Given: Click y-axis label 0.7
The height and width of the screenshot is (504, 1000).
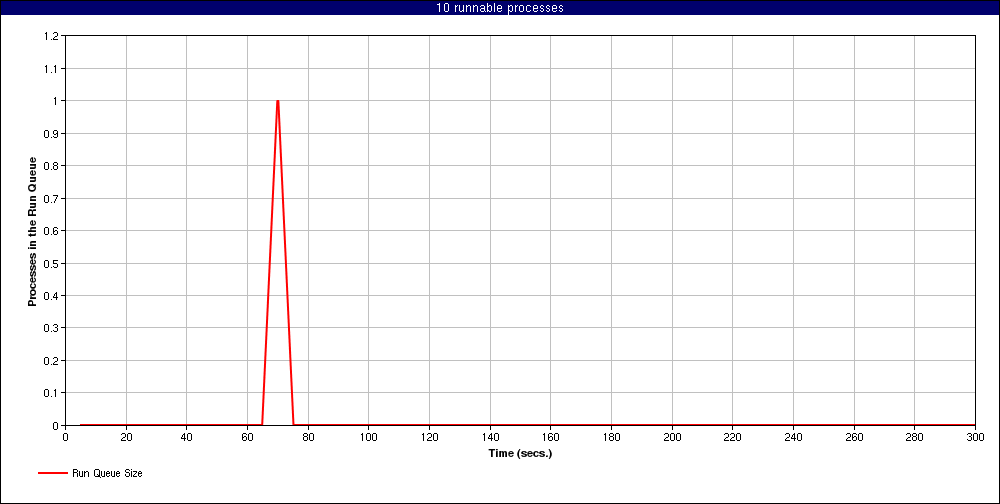Looking at the screenshot, I should point(51,198).
